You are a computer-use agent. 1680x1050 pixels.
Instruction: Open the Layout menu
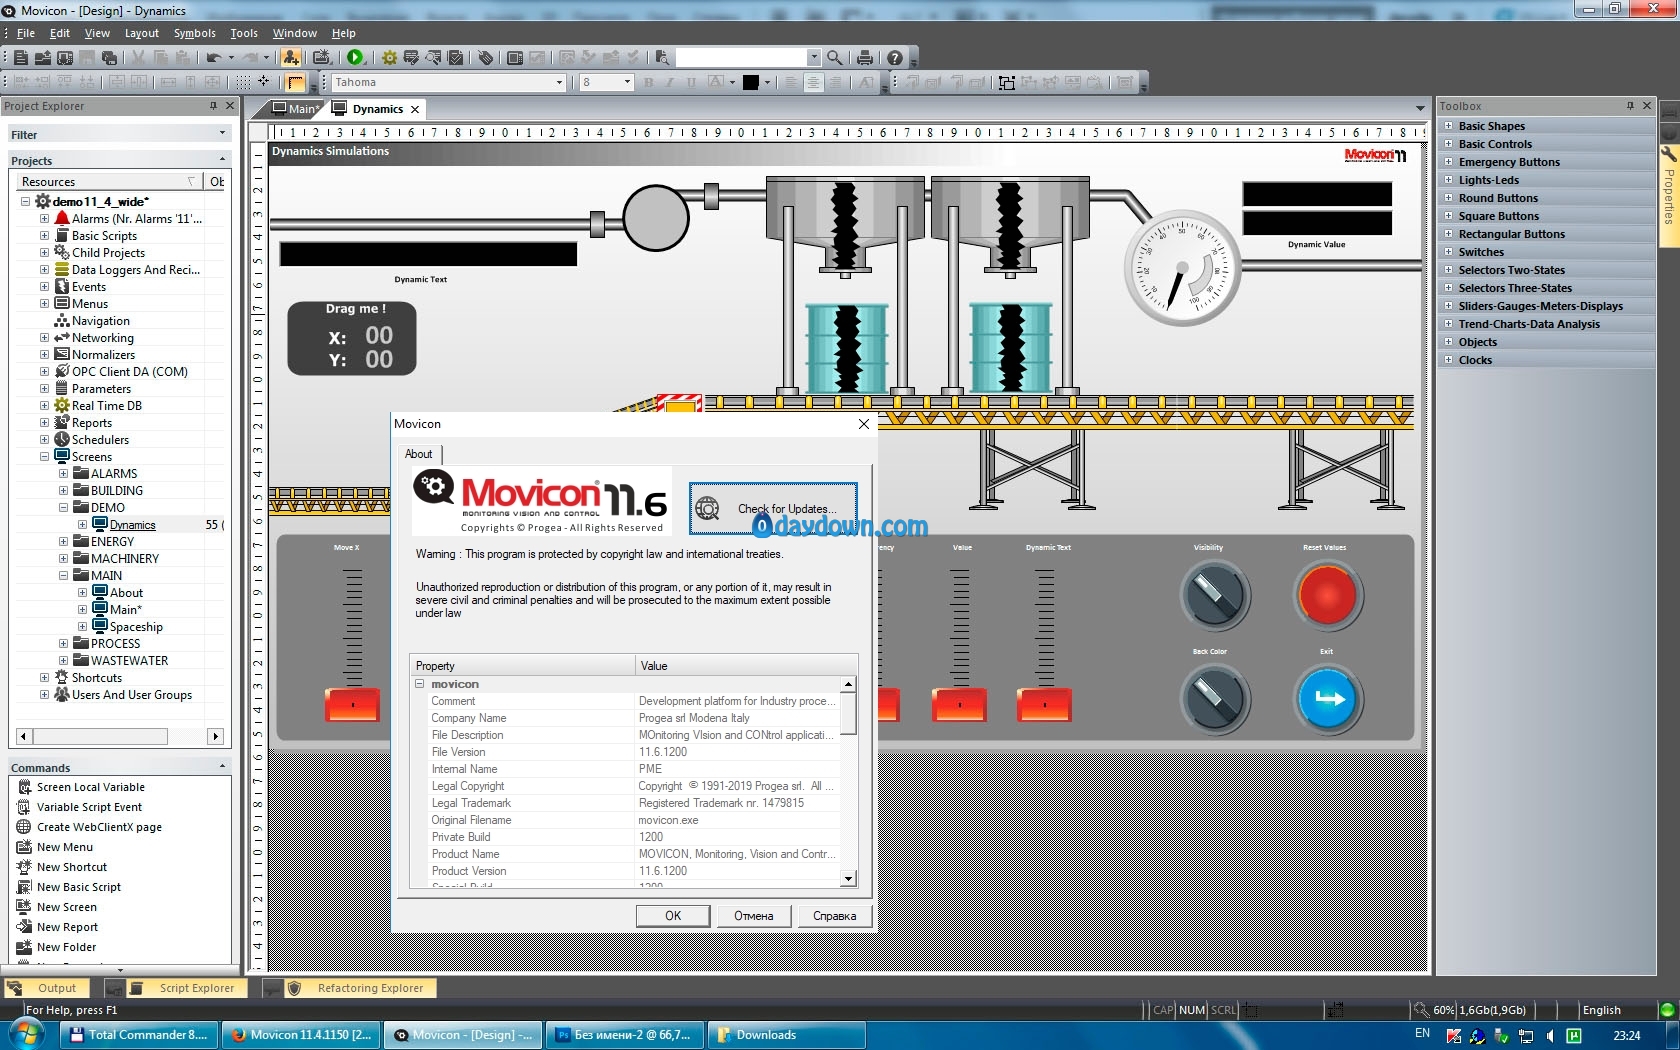coord(141,33)
